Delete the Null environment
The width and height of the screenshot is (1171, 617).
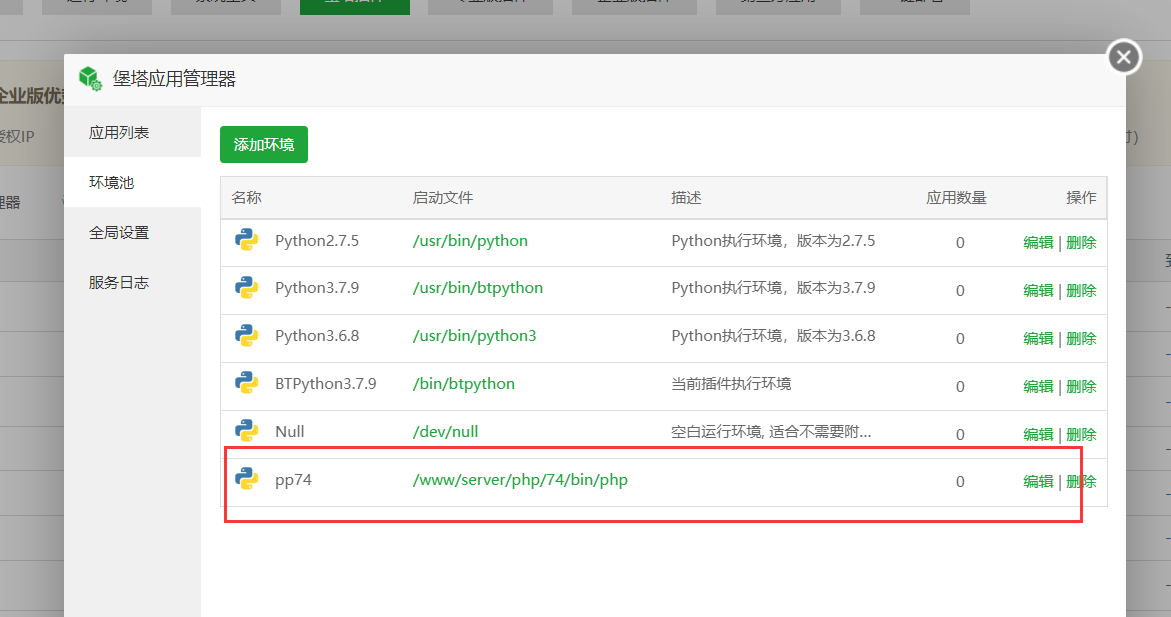pos(1081,433)
